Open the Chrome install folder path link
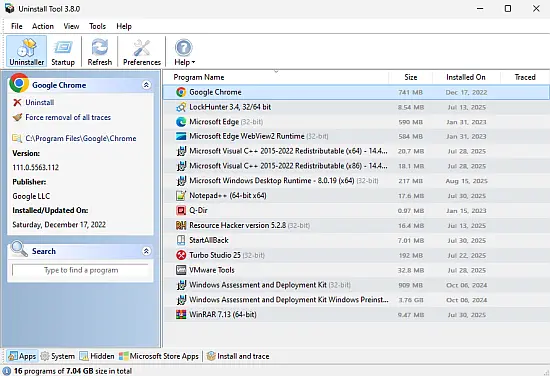 point(81,139)
